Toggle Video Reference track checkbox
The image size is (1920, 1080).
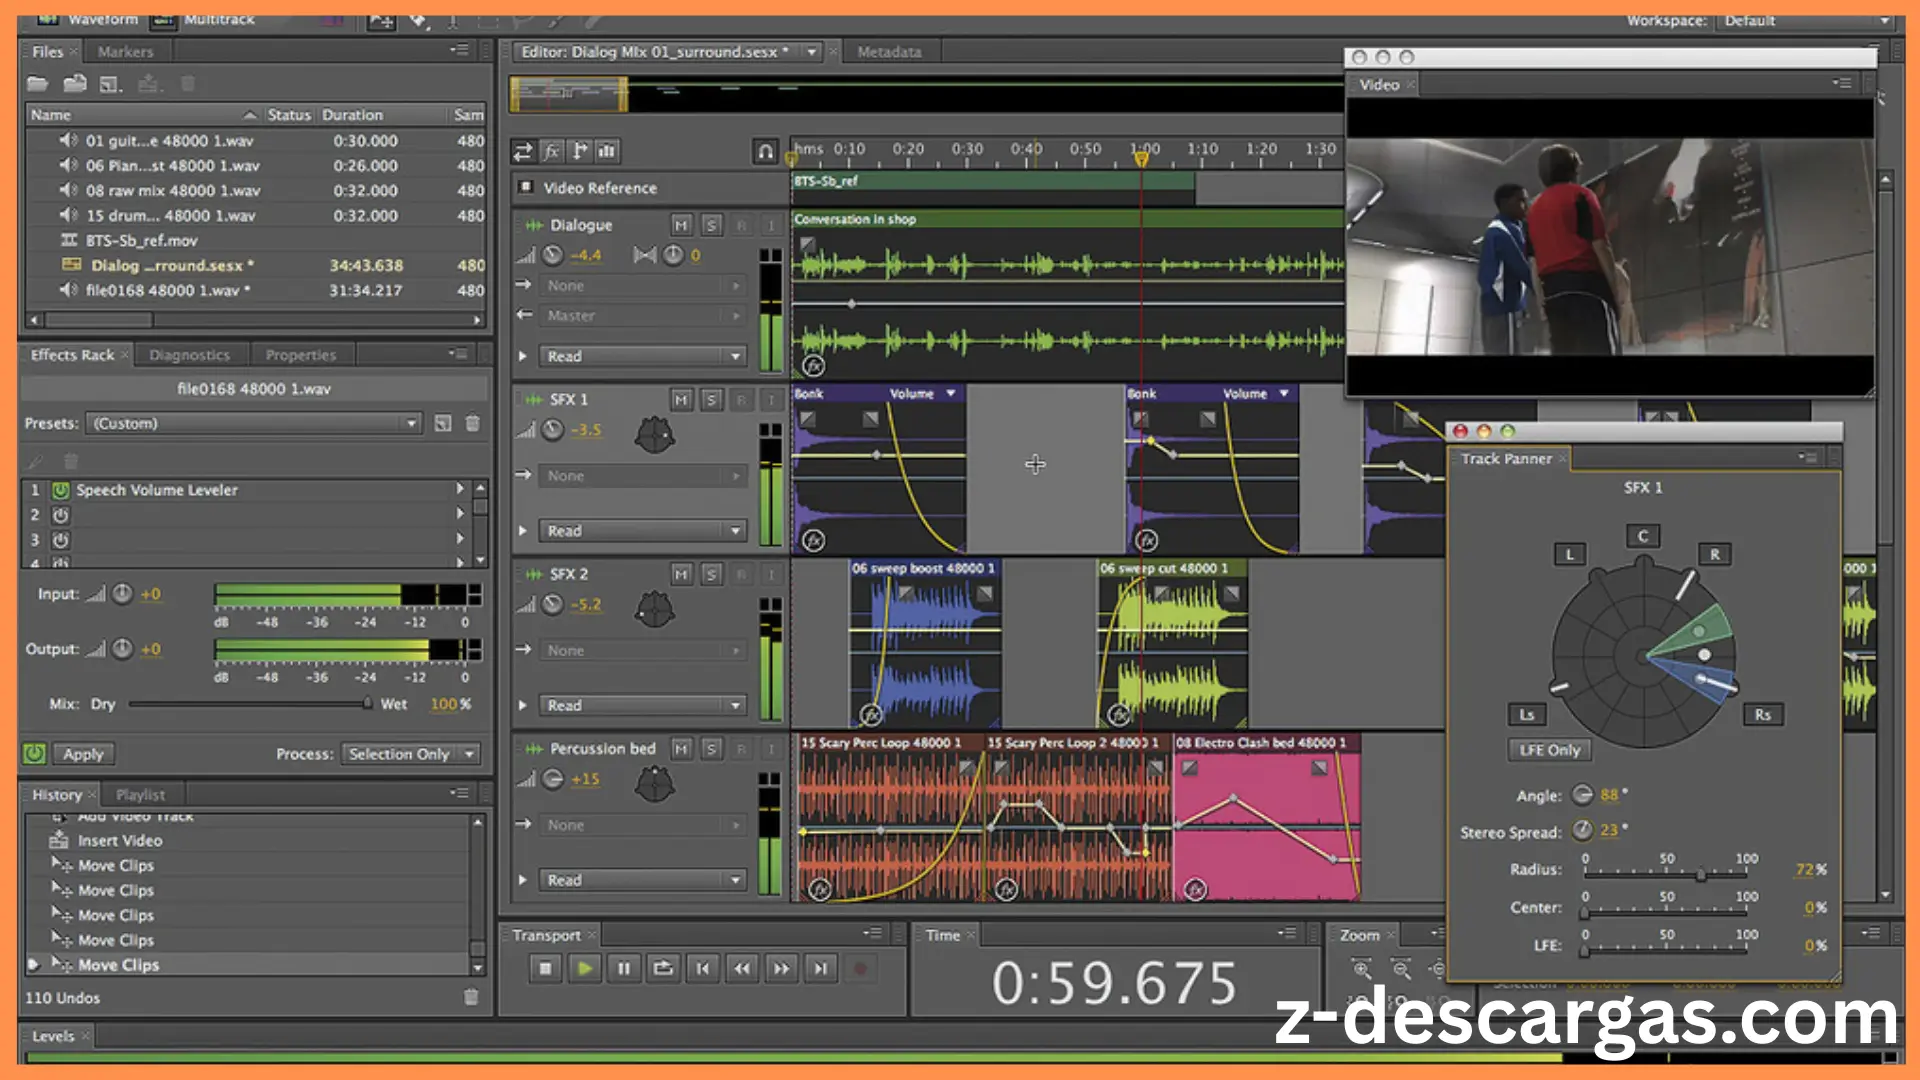coord(524,187)
